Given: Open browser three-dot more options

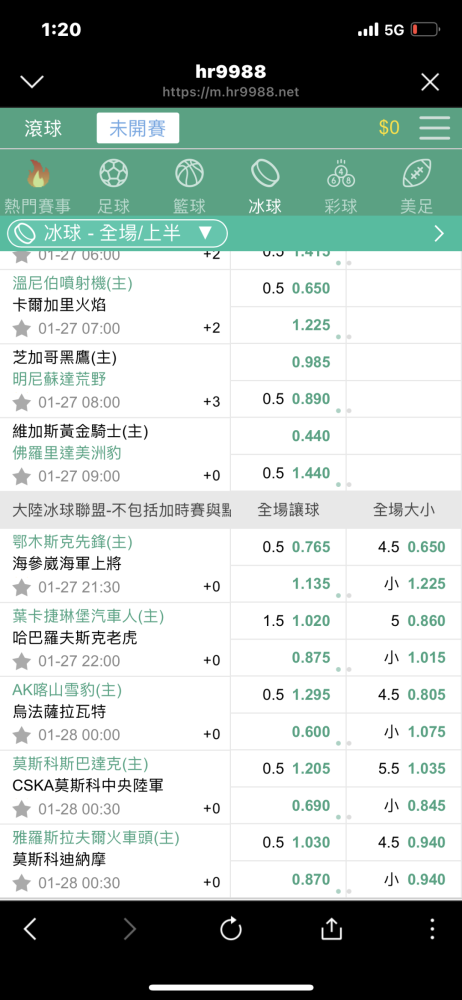Looking at the screenshot, I should 432,929.
